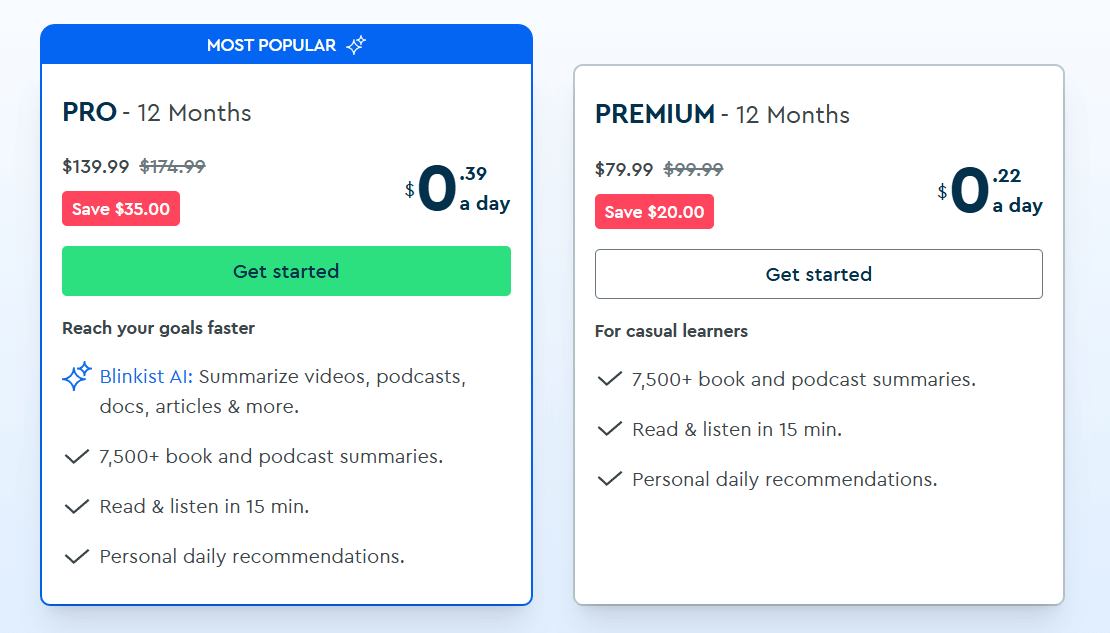The height and width of the screenshot is (633, 1110).
Task: Click checkmark beside Pro 7,500+ summaries
Action: (x=77, y=457)
